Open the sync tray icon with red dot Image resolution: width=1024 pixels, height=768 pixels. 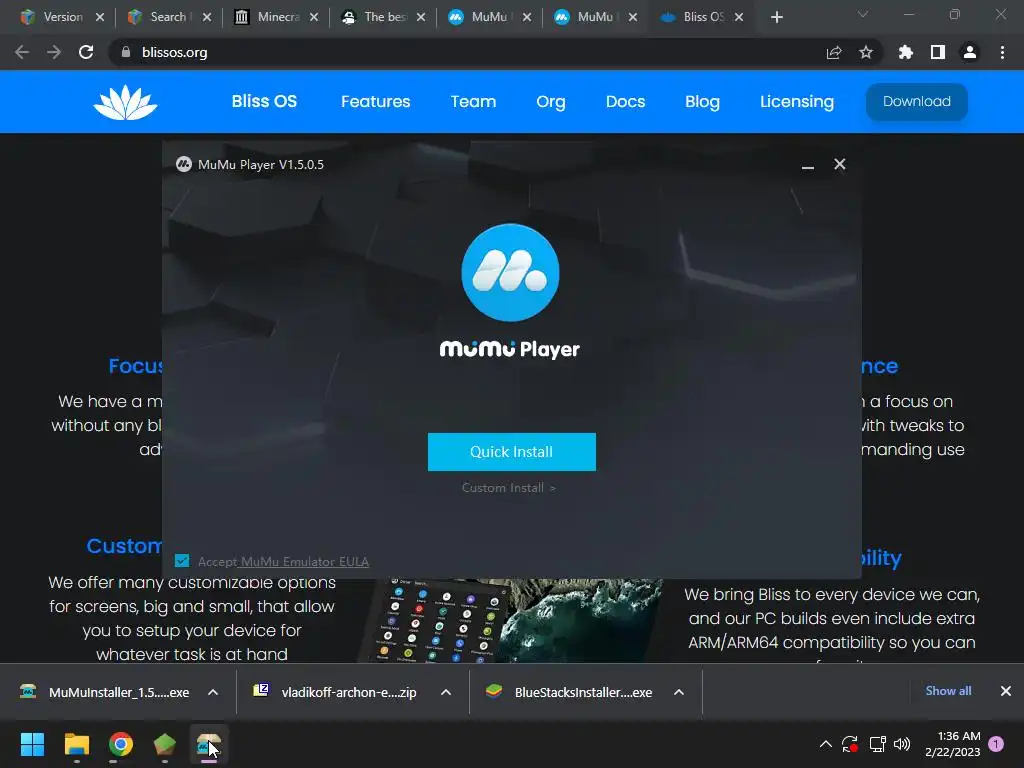pyautogui.click(x=850, y=744)
